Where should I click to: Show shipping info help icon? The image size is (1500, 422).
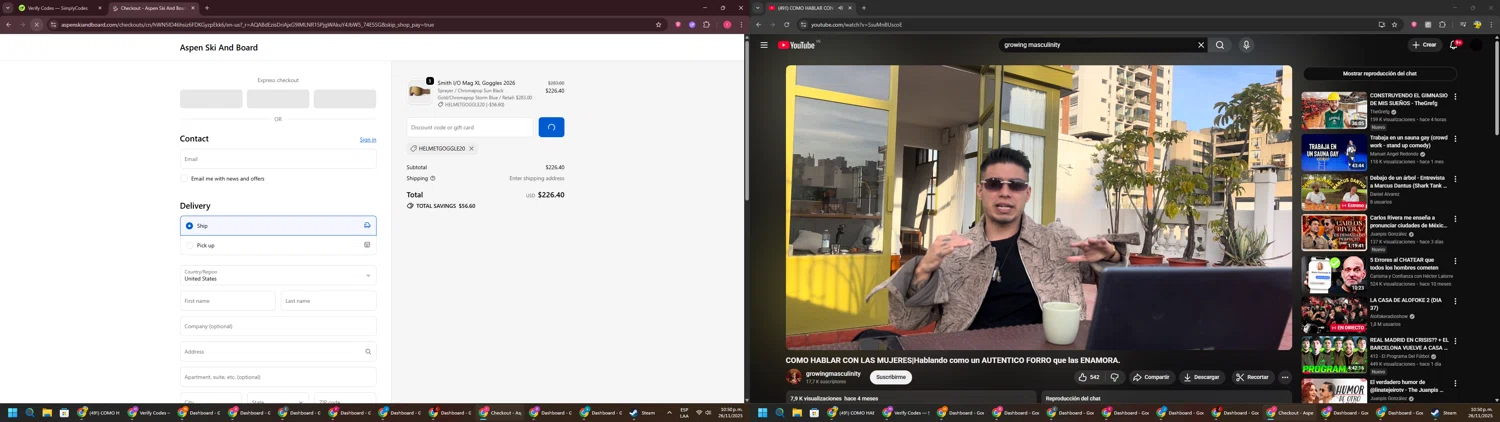click(433, 178)
